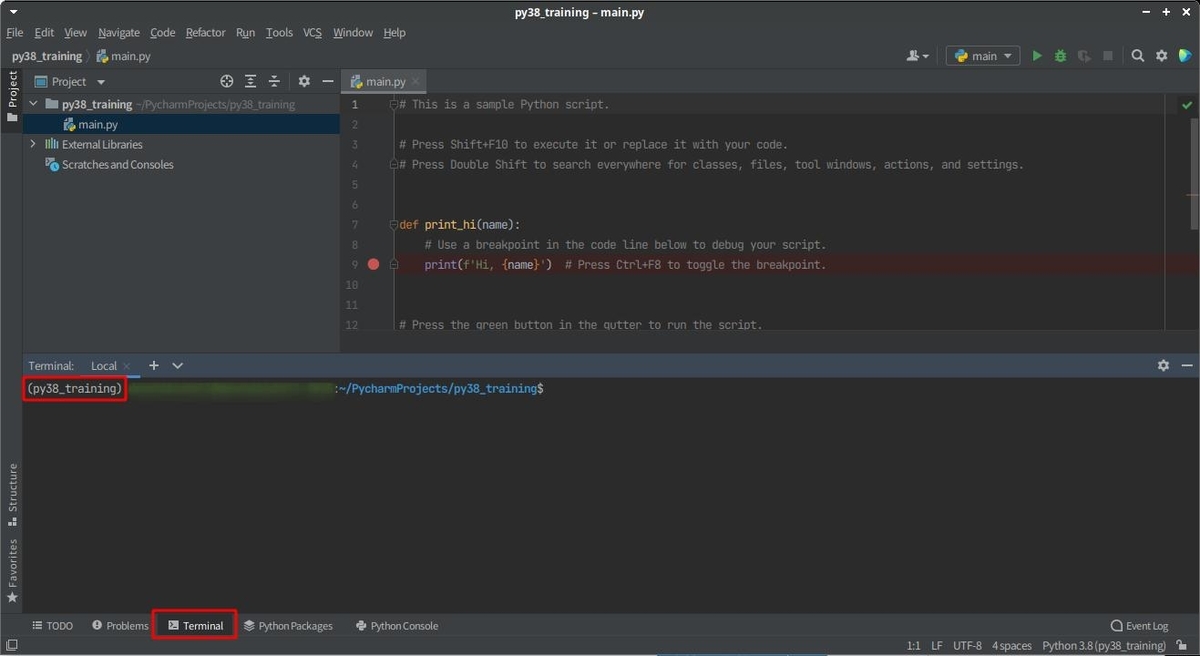Viewport: 1200px width, 656px height.
Task: Open the TODO tool window
Action: pos(52,626)
